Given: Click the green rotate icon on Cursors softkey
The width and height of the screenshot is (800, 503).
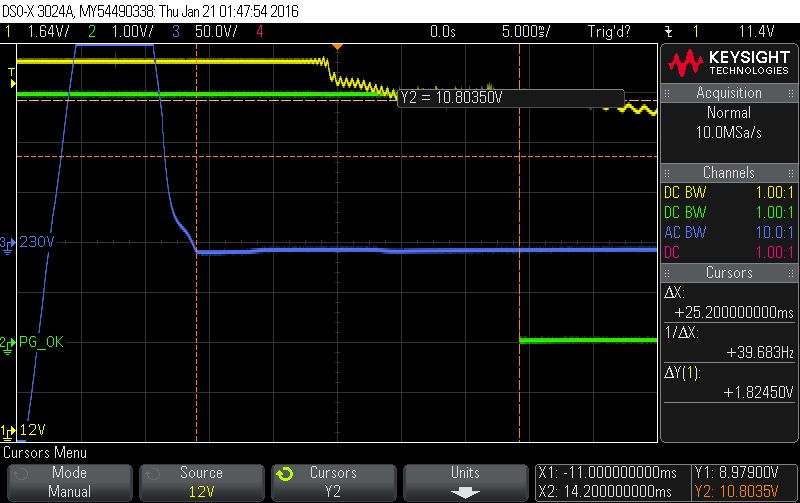Looking at the screenshot, I should (285, 474).
